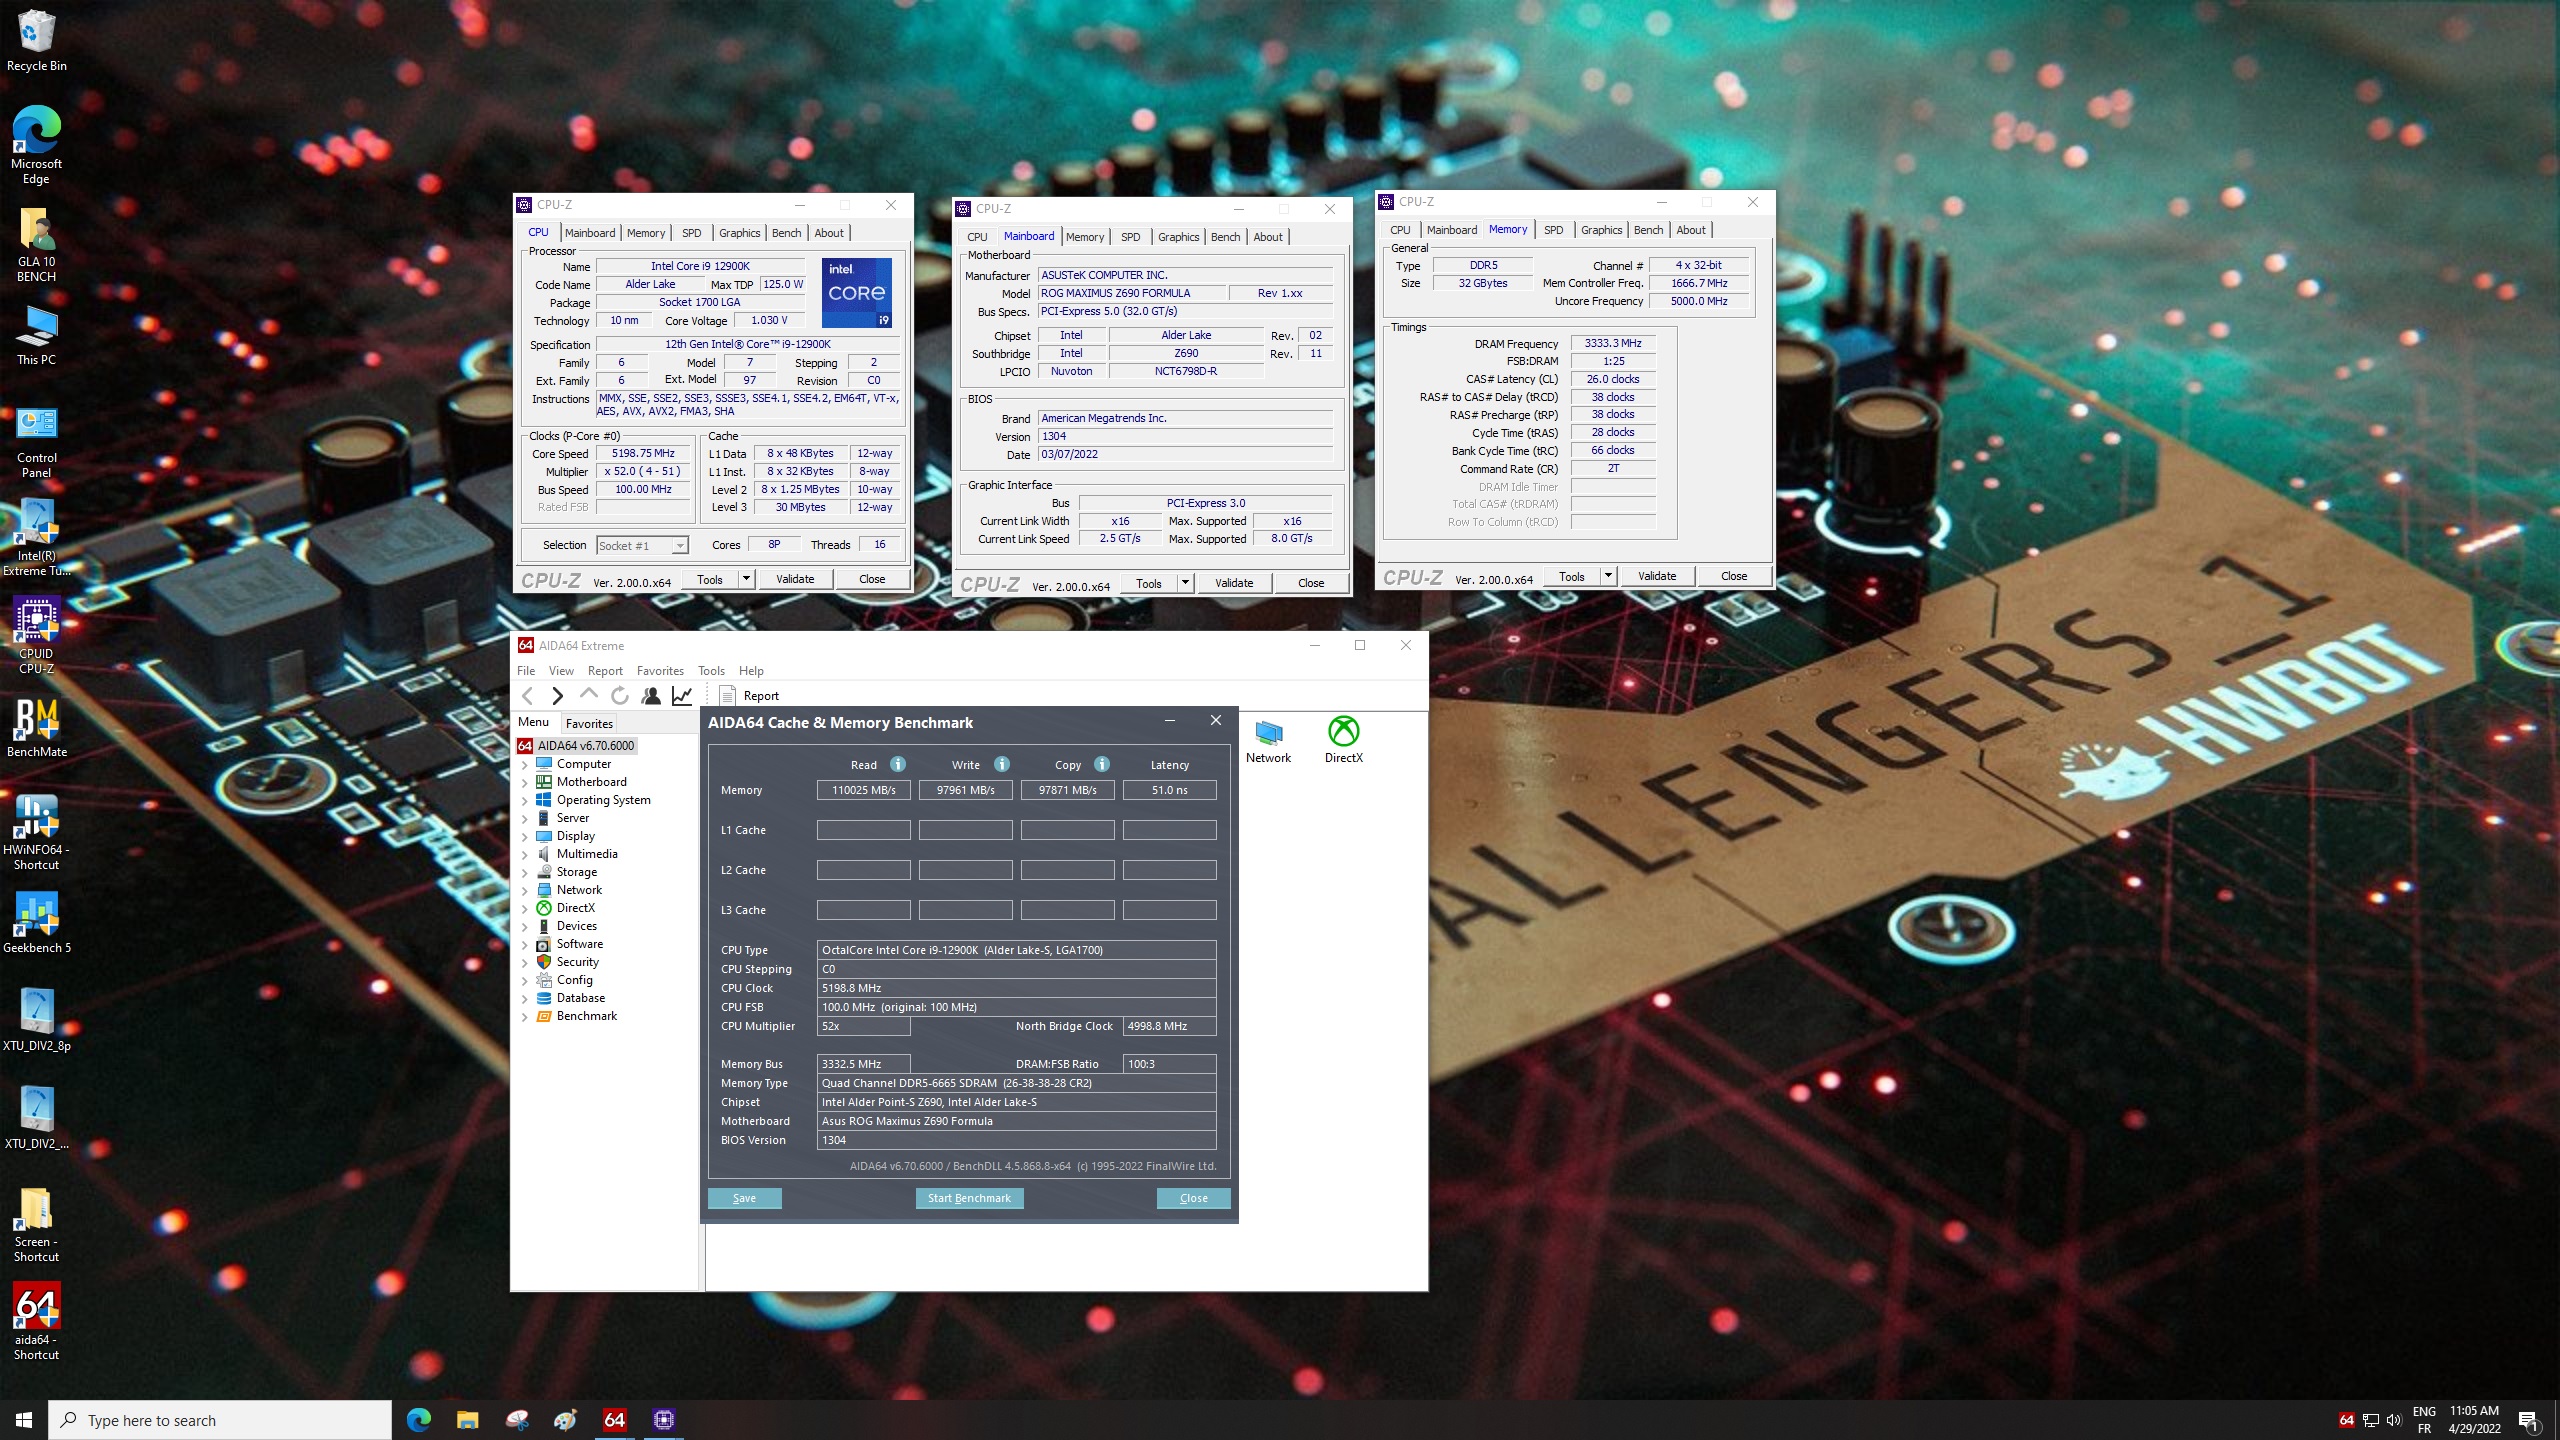
Task: Click the AIDA64 taskbar icon
Action: (x=614, y=1420)
